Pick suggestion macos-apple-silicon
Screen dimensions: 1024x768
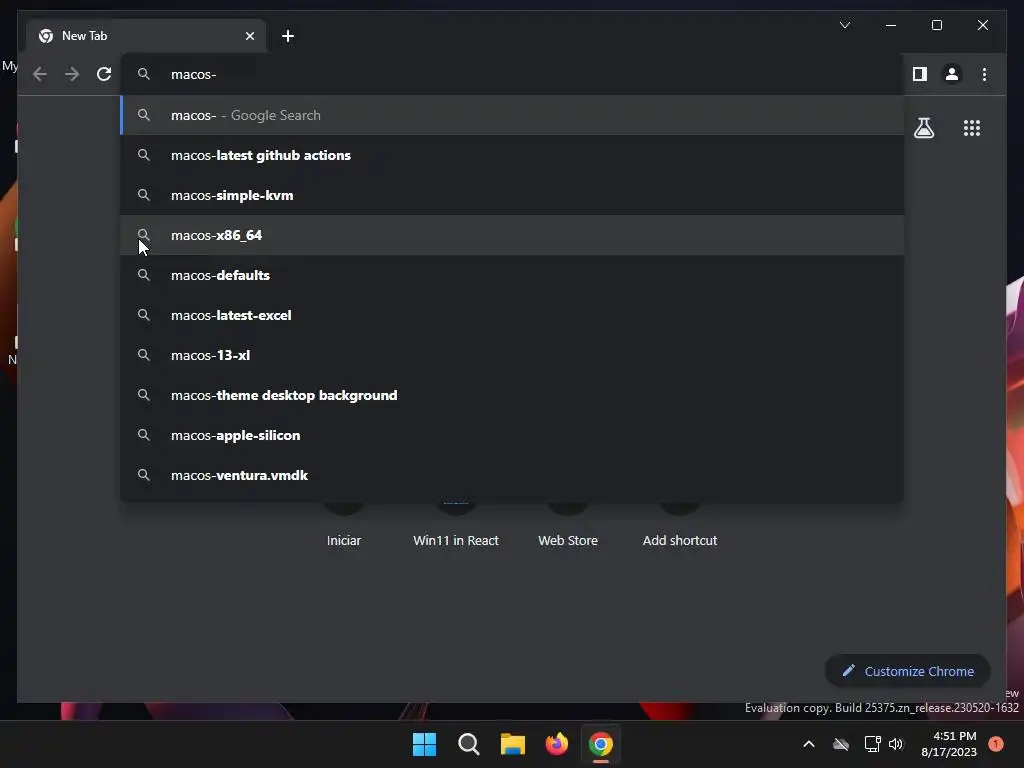tap(513, 435)
